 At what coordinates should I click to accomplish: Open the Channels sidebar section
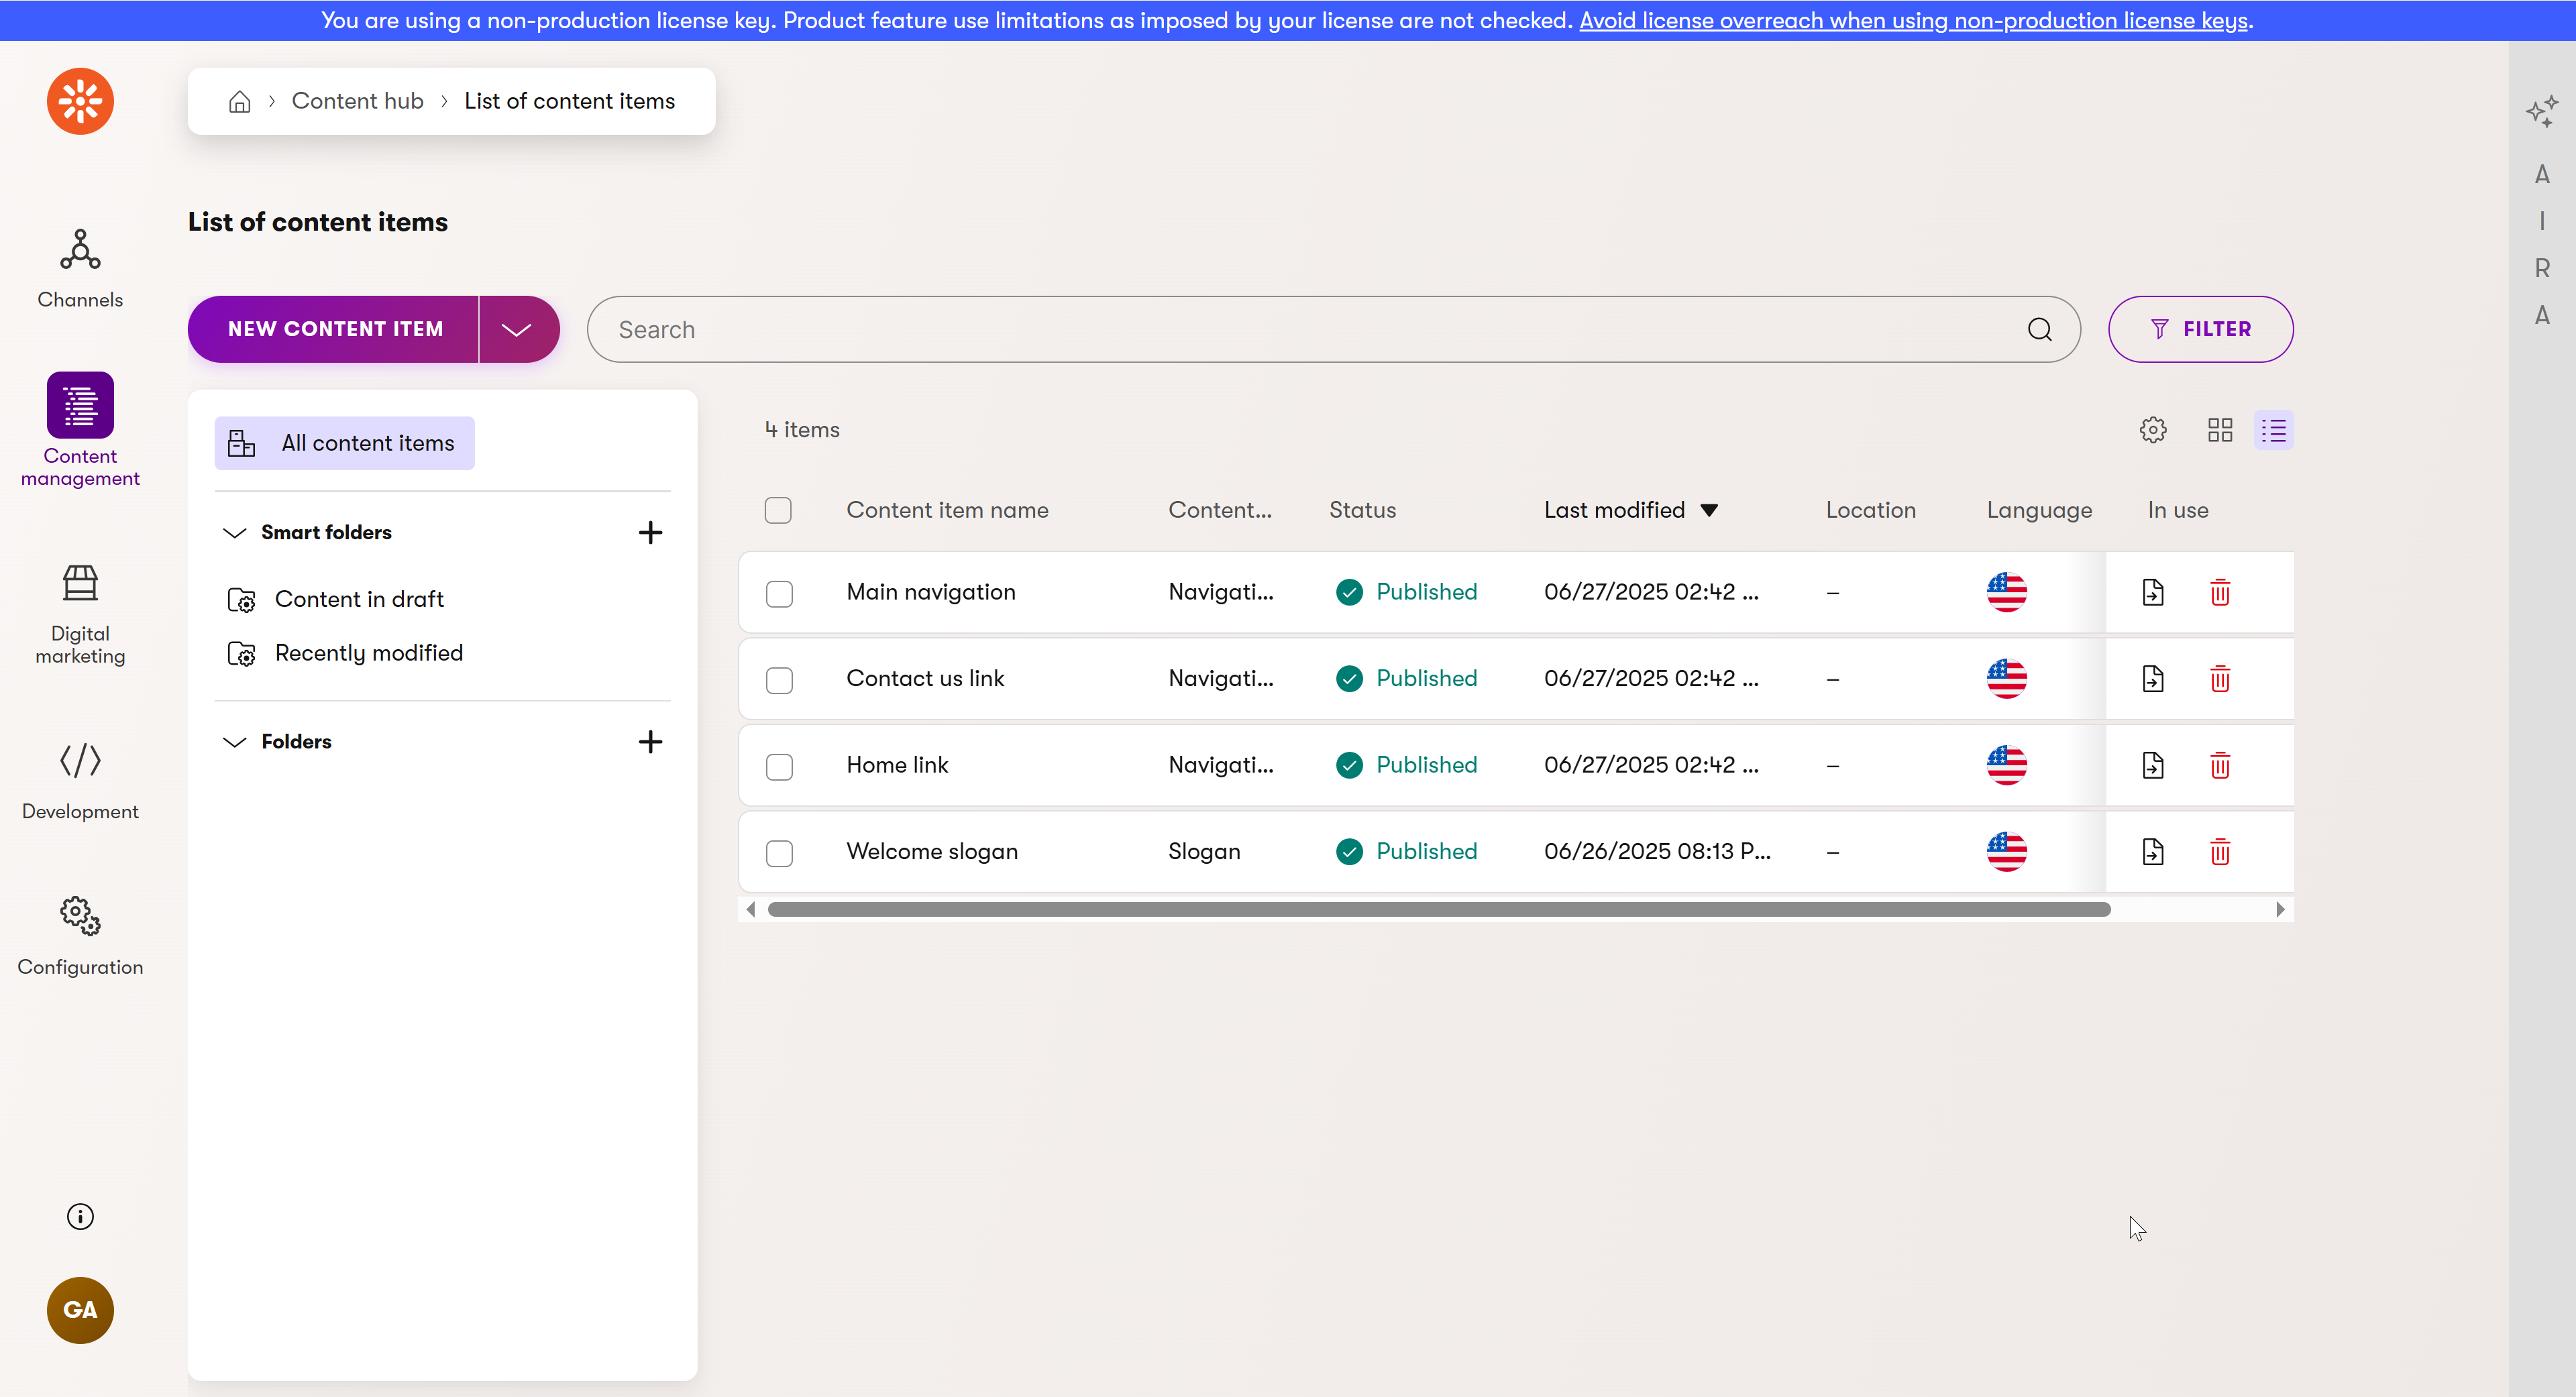coord(80,268)
